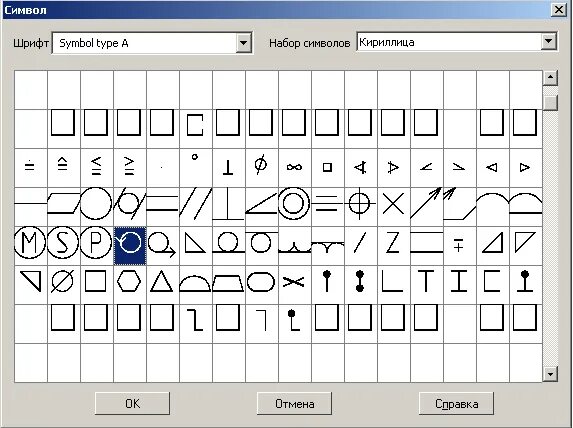
Task: Click the highlighted circular arrow symbol
Action: (130, 246)
